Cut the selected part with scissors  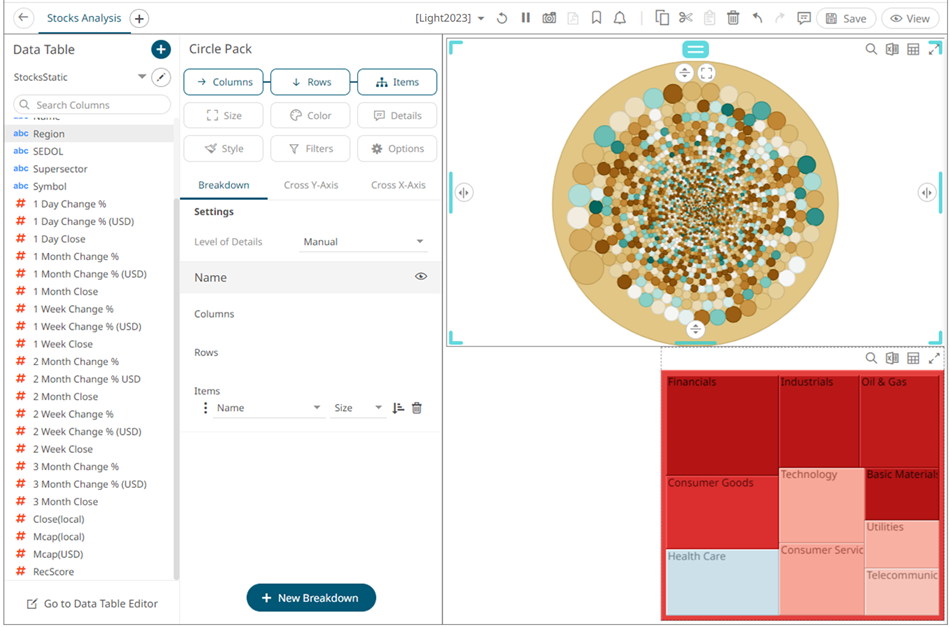tap(685, 18)
